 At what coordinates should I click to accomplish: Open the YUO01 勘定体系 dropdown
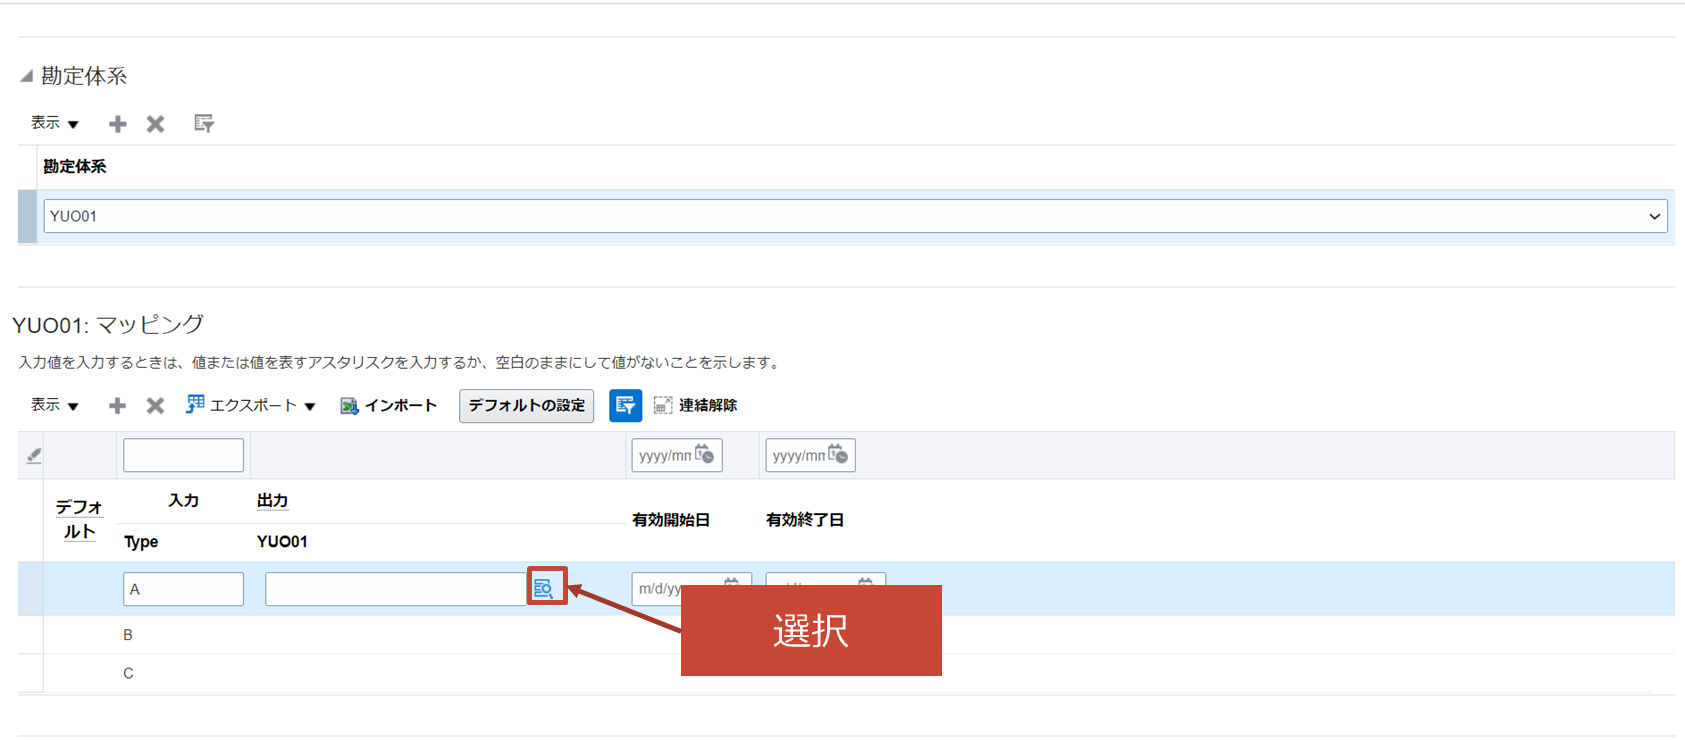(x=1654, y=216)
